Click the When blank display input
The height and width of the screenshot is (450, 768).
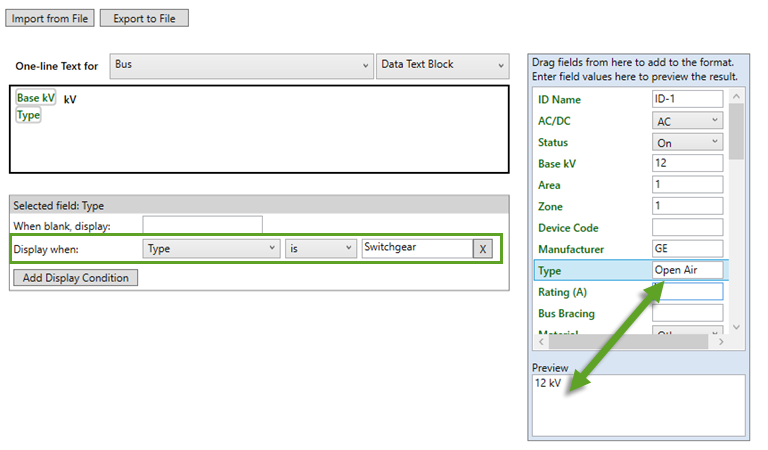click(202, 226)
